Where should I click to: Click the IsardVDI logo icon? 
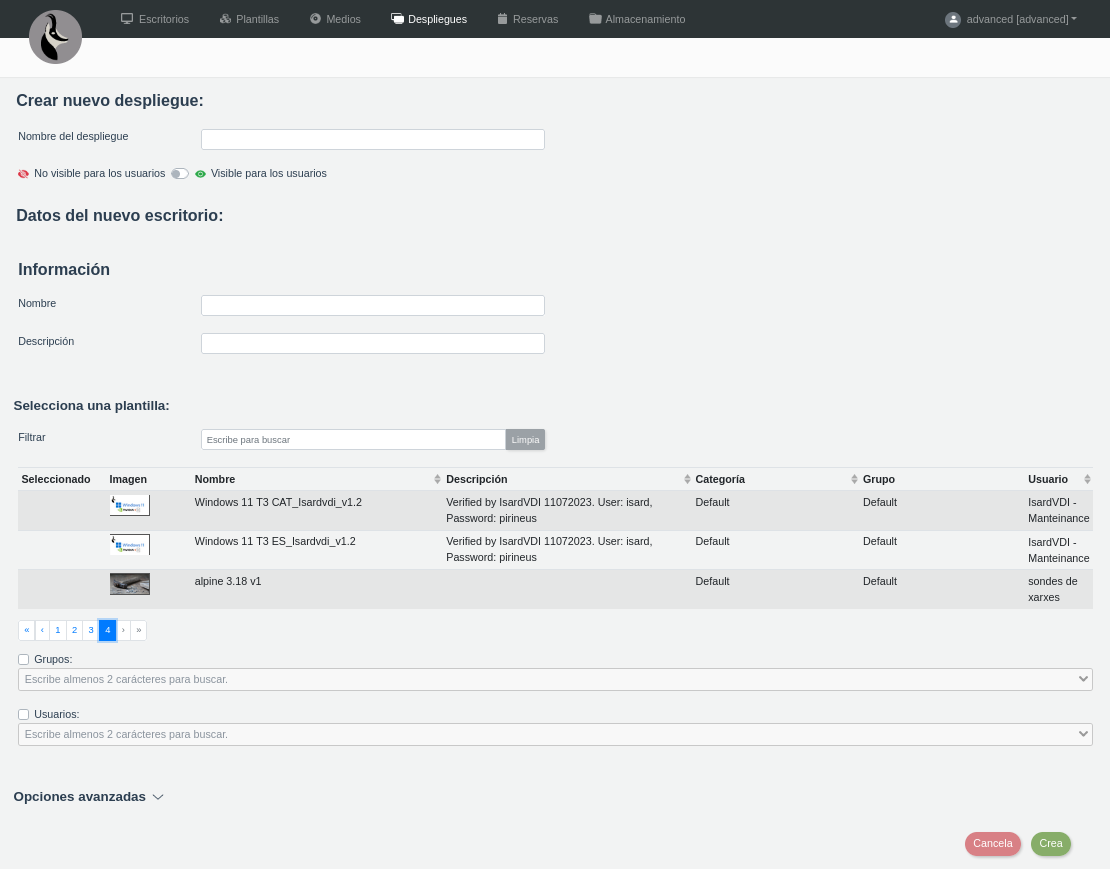click(x=55, y=37)
